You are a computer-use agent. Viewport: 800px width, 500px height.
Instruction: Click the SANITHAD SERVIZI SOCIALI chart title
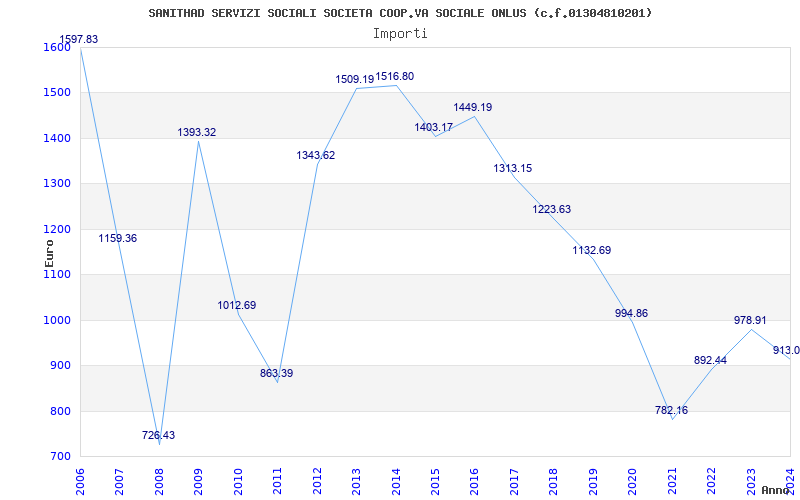pyautogui.click(x=400, y=13)
